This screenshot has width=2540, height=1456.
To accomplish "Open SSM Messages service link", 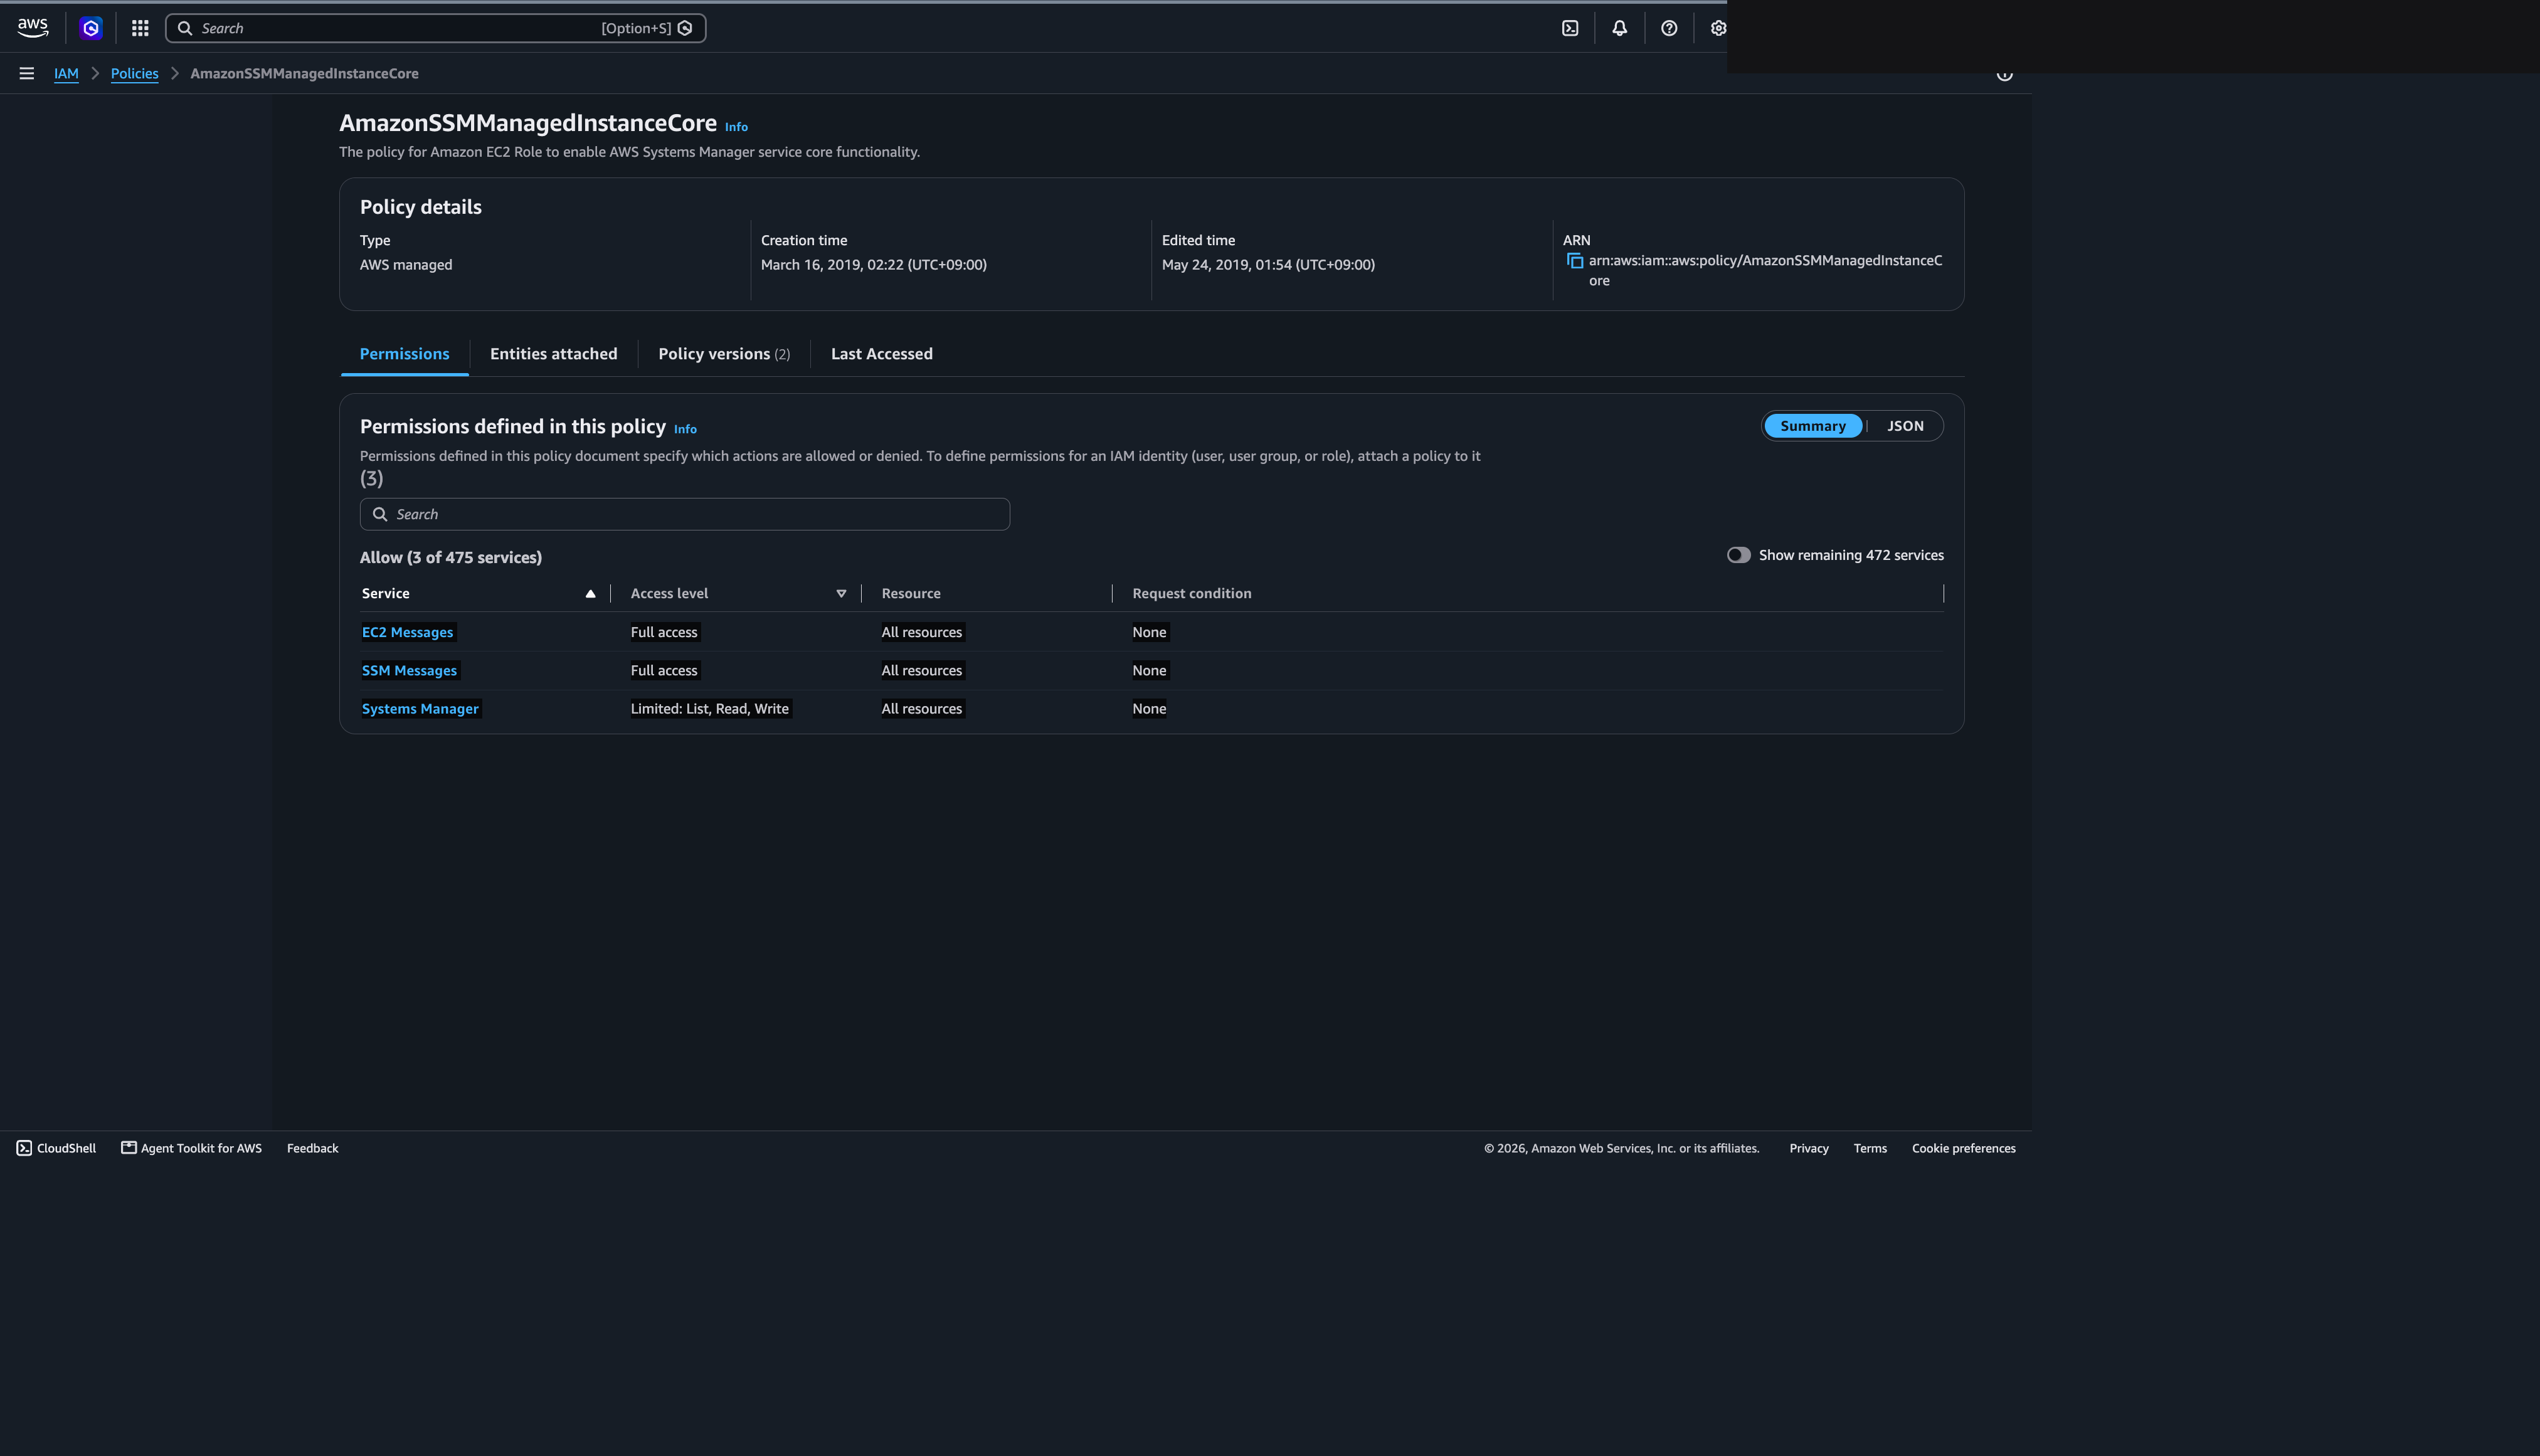I will [x=409, y=671].
